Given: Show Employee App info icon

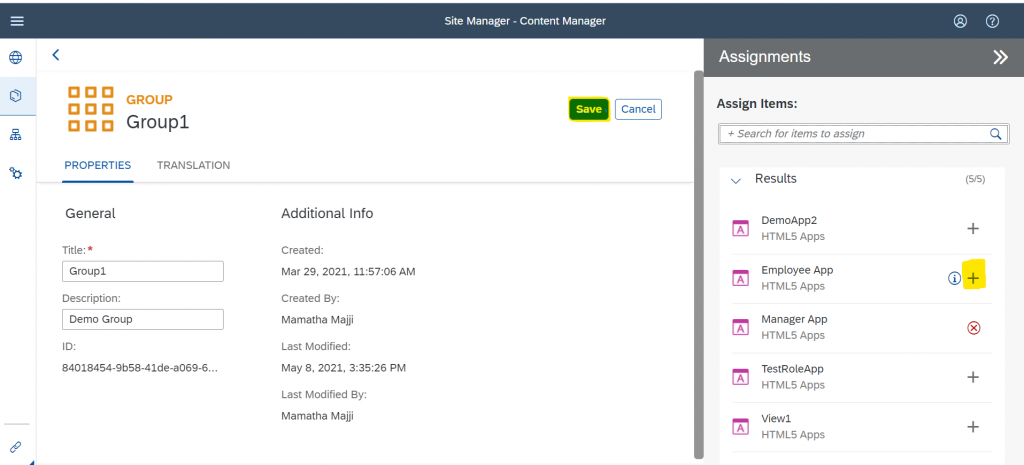Looking at the screenshot, I should [954, 278].
